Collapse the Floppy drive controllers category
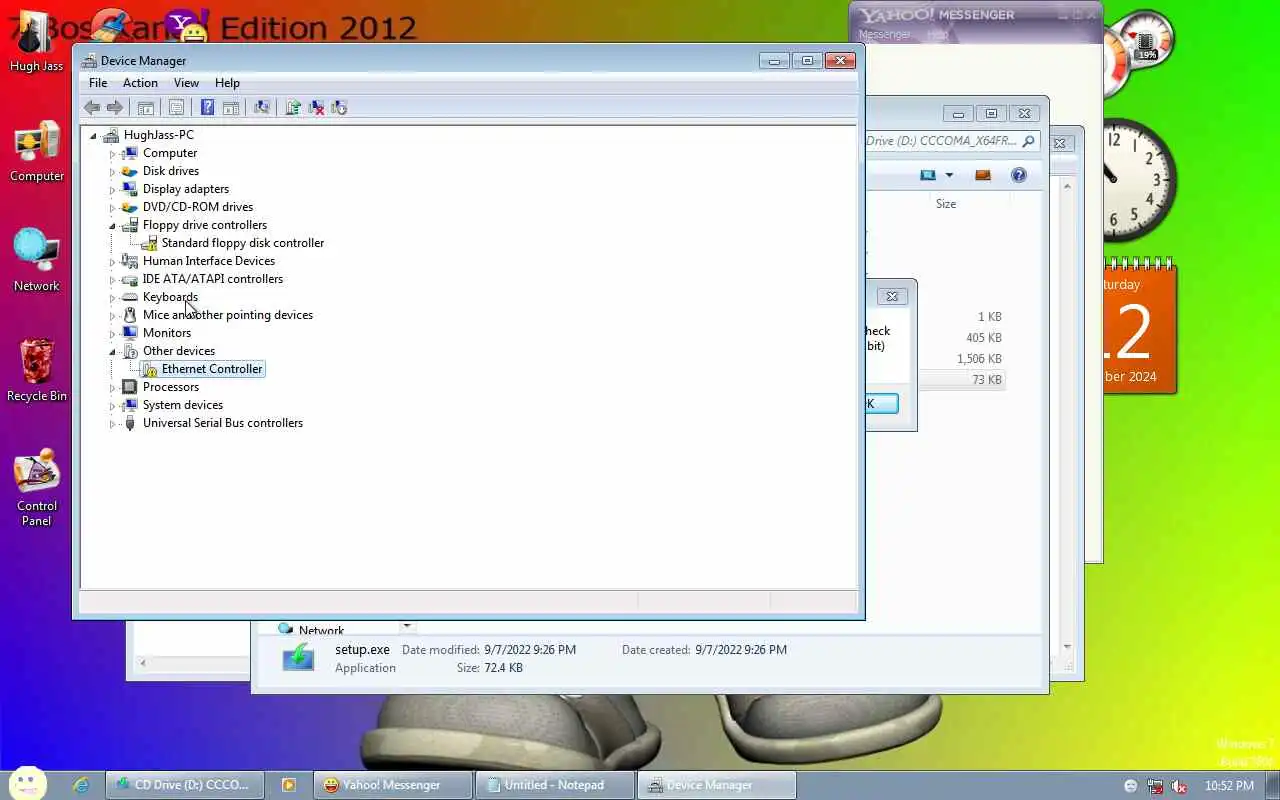This screenshot has height=800, width=1280. (x=112, y=226)
